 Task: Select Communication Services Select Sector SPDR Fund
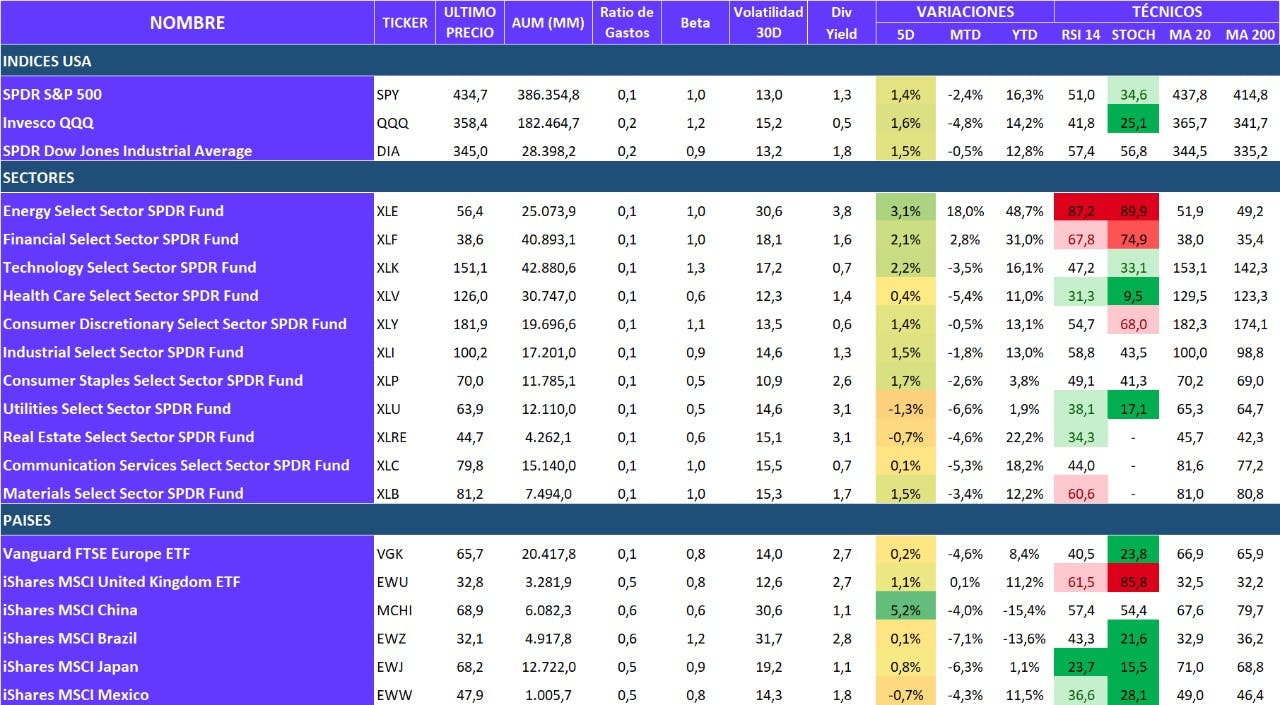click(187, 464)
